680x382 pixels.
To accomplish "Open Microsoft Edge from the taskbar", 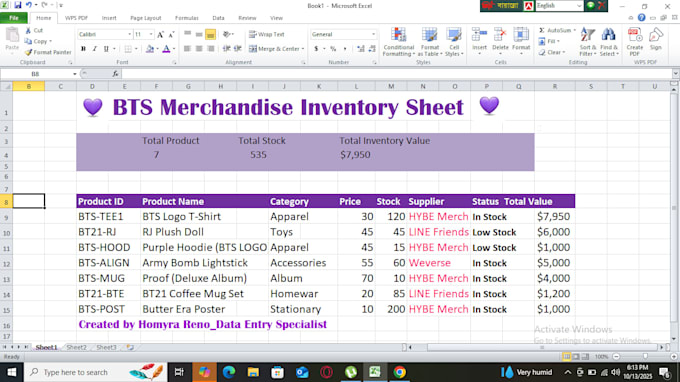I will 229,372.
